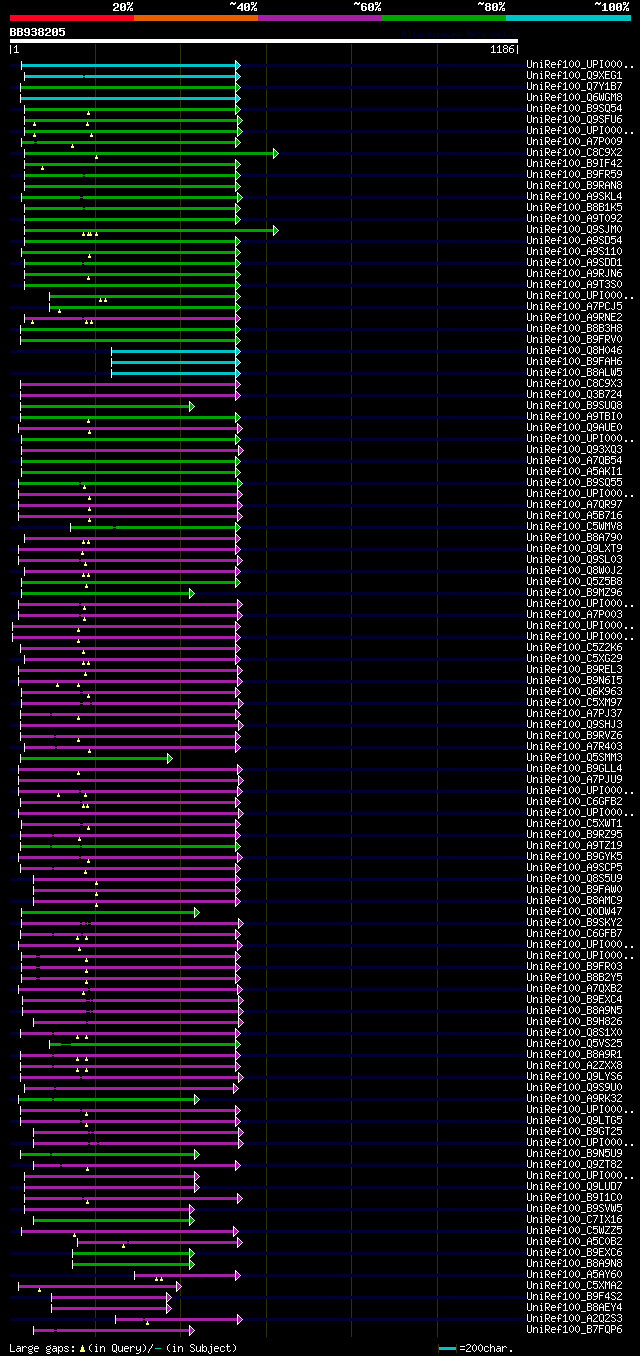The width and height of the screenshot is (640, 1356).
Task: Select label UniRef100_Q9SJM0
Action: (x=574, y=230)
